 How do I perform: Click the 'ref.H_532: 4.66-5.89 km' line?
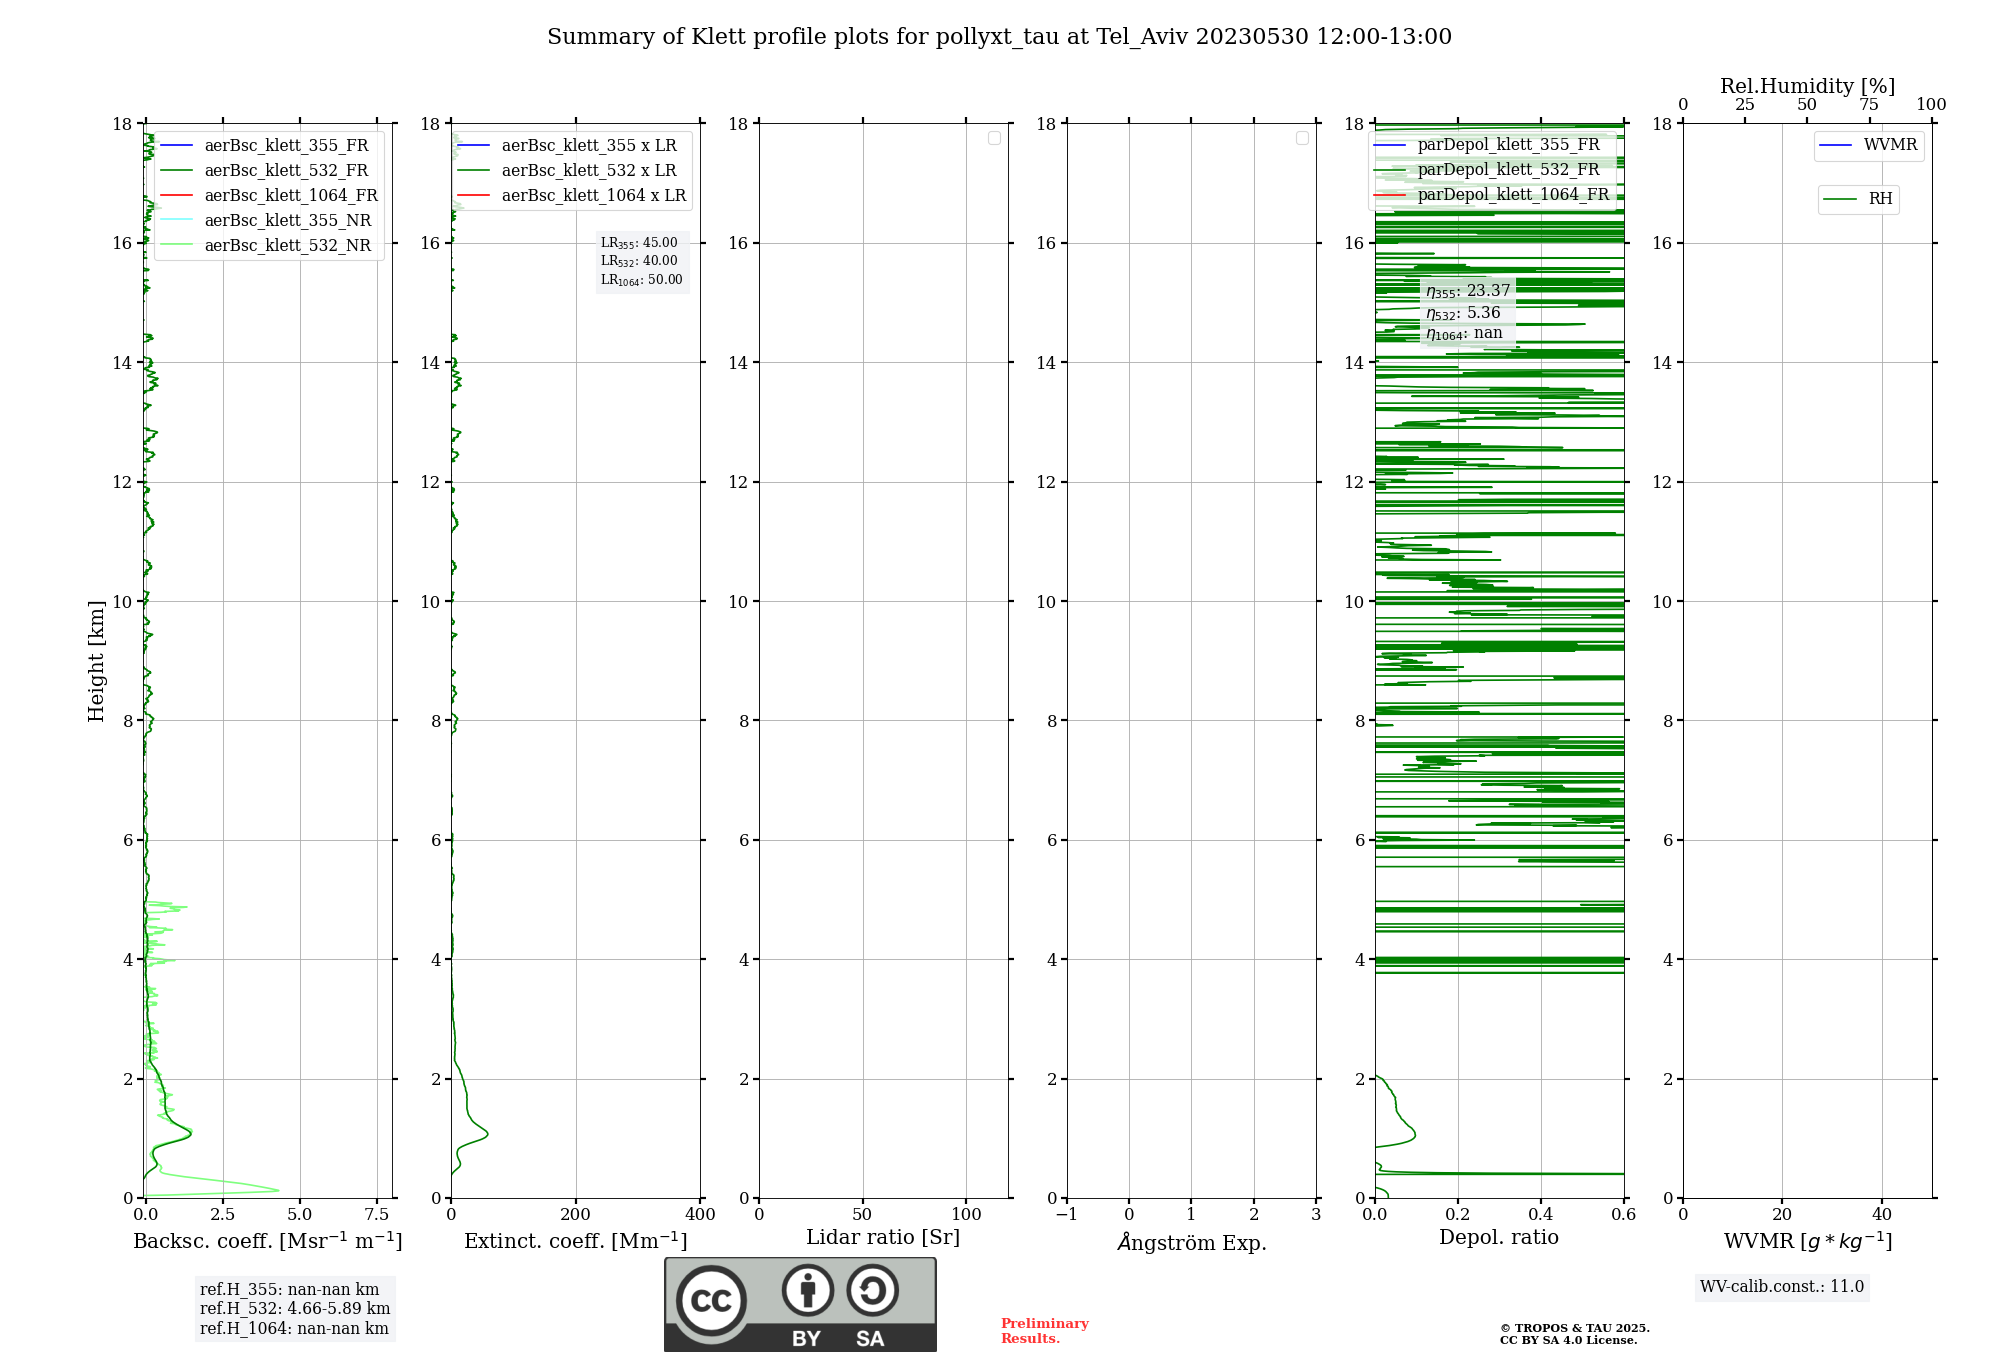295,1309
